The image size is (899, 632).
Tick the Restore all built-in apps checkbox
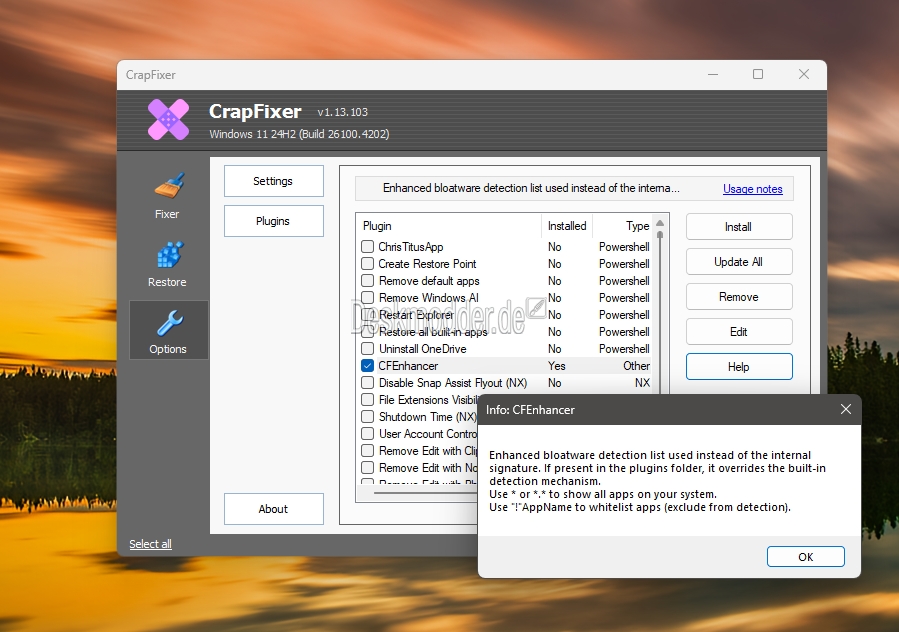(368, 332)
